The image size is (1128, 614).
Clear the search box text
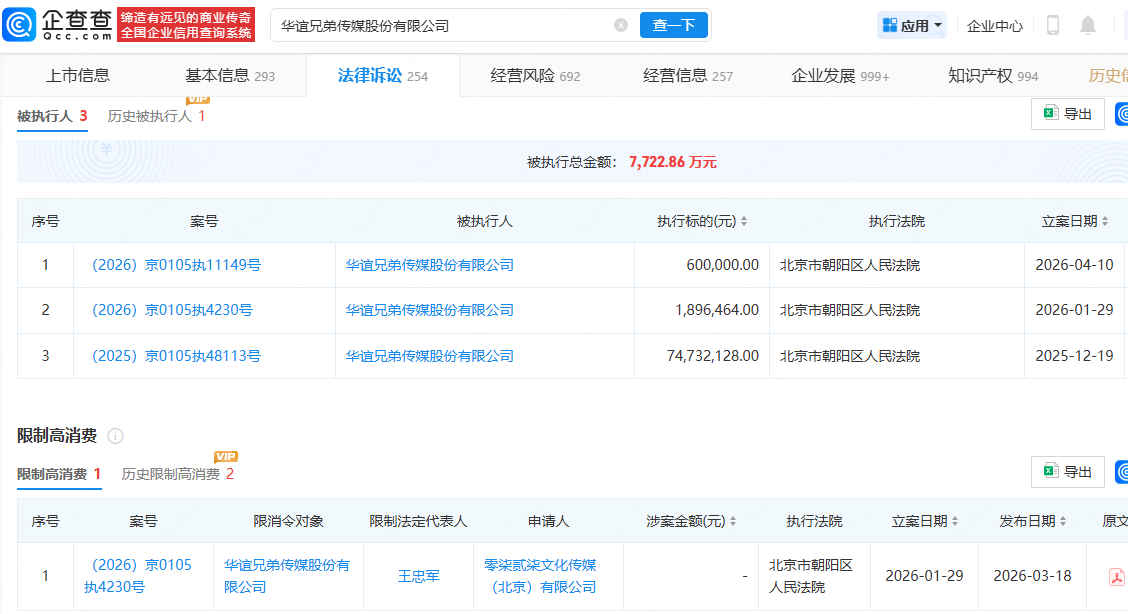tap(621, 26)
